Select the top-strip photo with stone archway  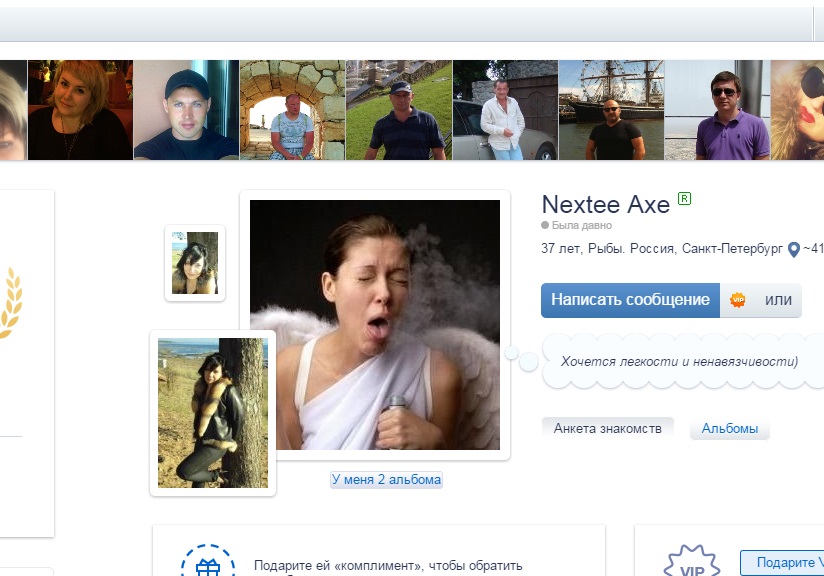pos(292,110)
